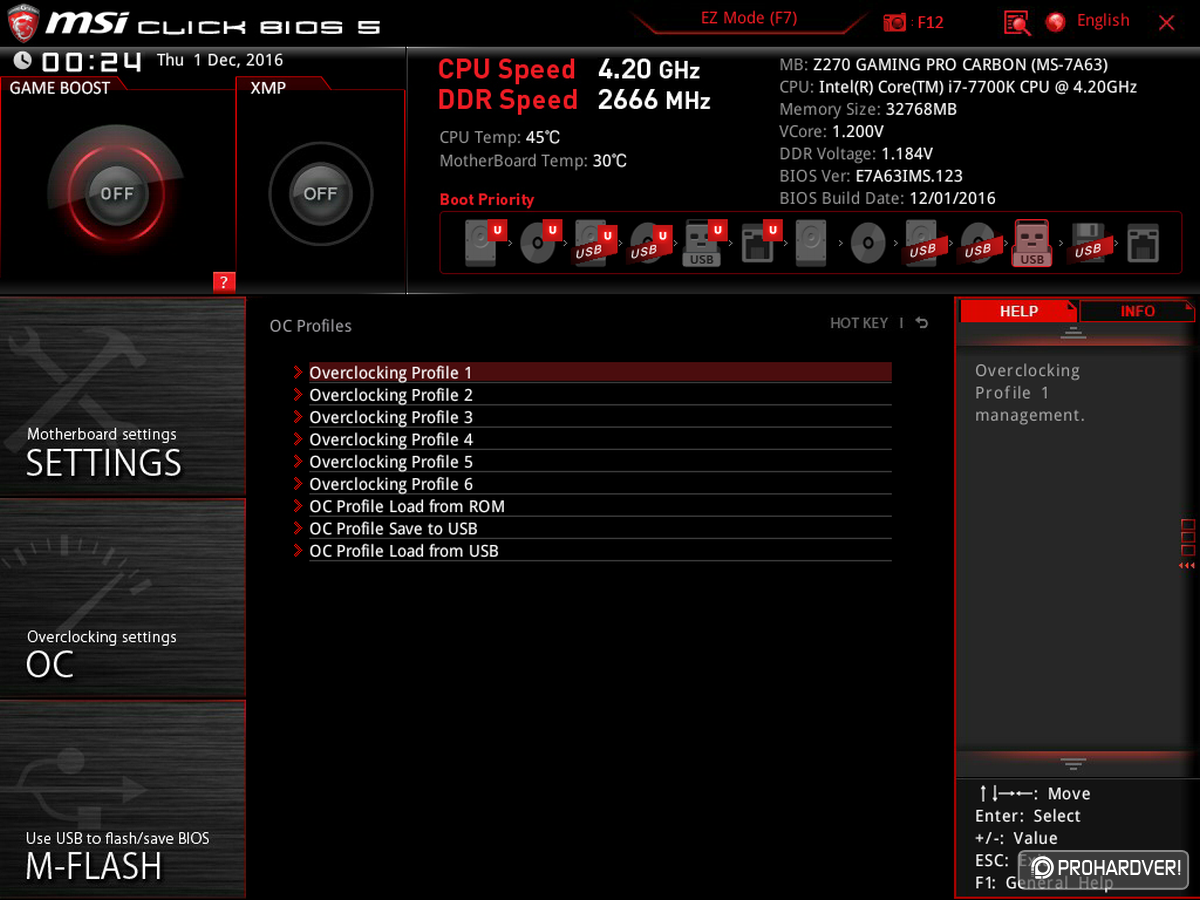Open Overclocking Profile 6 entry text
1200x900 pixels.
click(390, 484)
